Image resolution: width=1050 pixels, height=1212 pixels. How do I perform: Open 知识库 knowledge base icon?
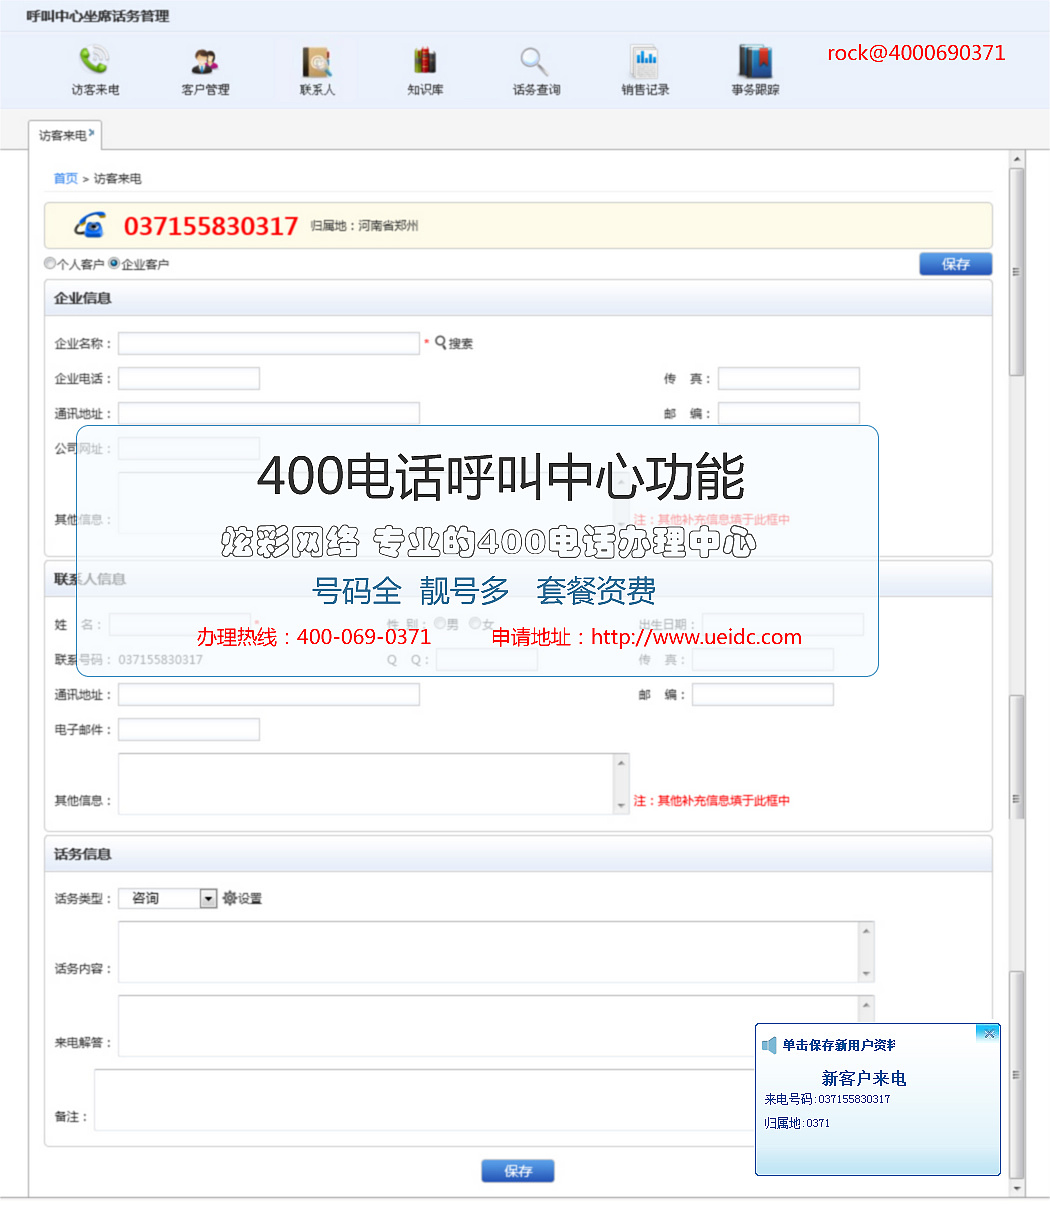[x=425, y=62]
